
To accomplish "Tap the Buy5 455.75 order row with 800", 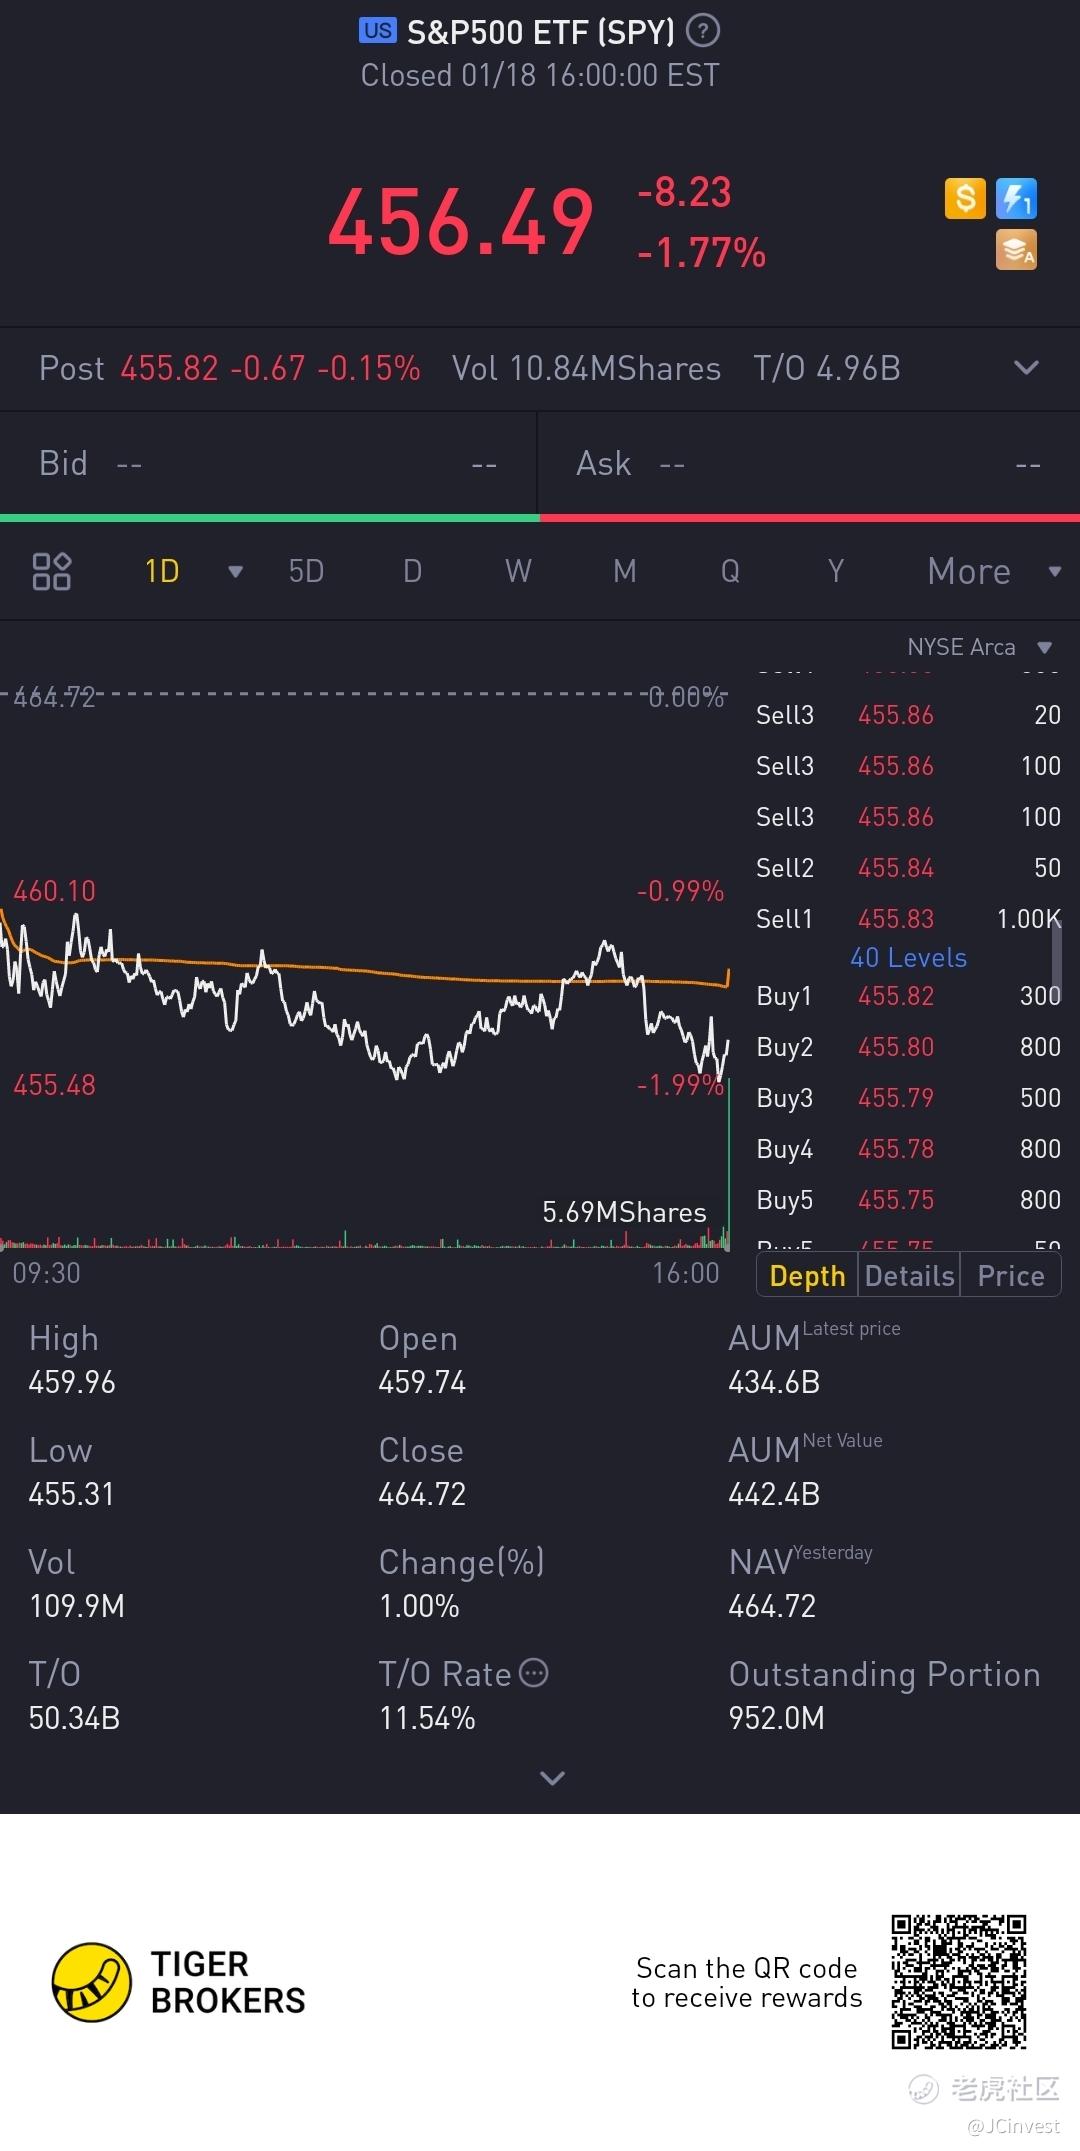I will (x=908, y=1199).
